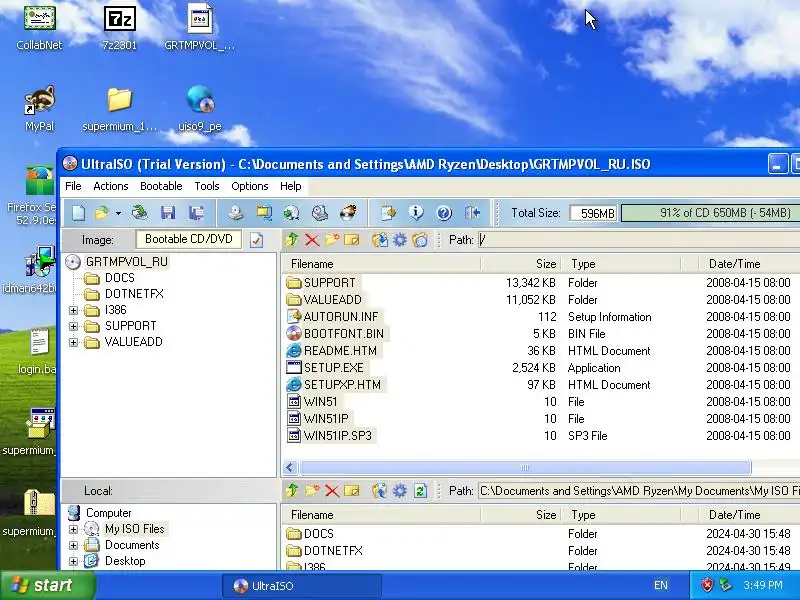
Task: Click the Add Files toolbar icon
Action: [x=388, y=213]
